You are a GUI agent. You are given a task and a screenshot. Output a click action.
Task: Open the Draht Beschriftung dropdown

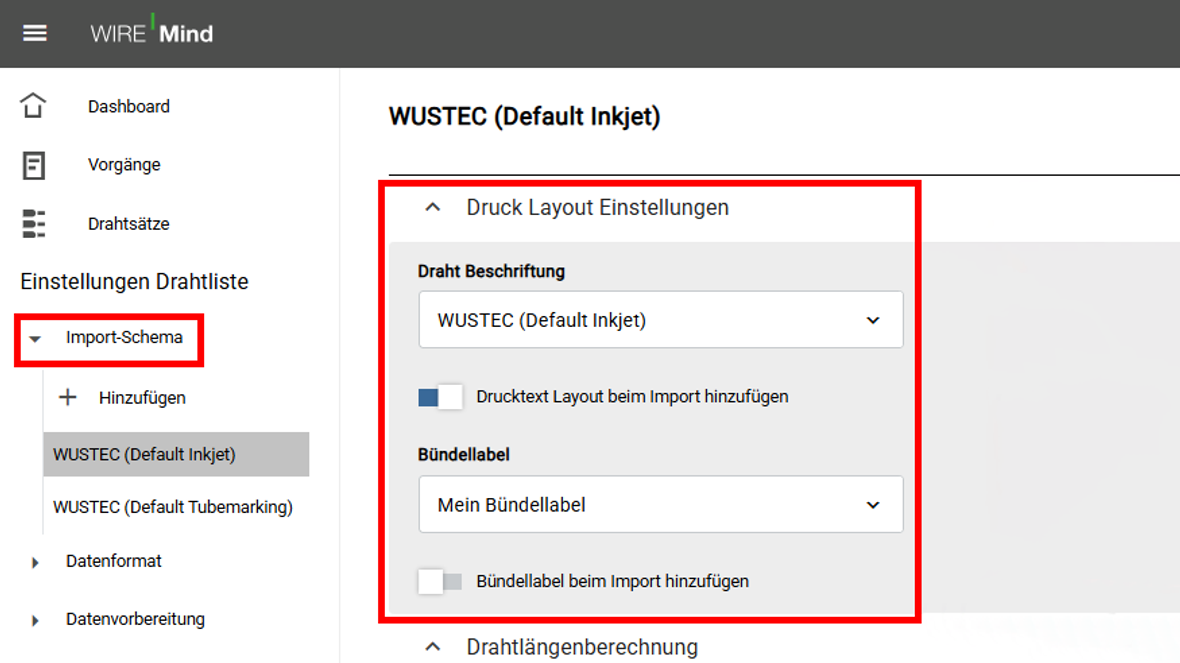click(661, 320)
